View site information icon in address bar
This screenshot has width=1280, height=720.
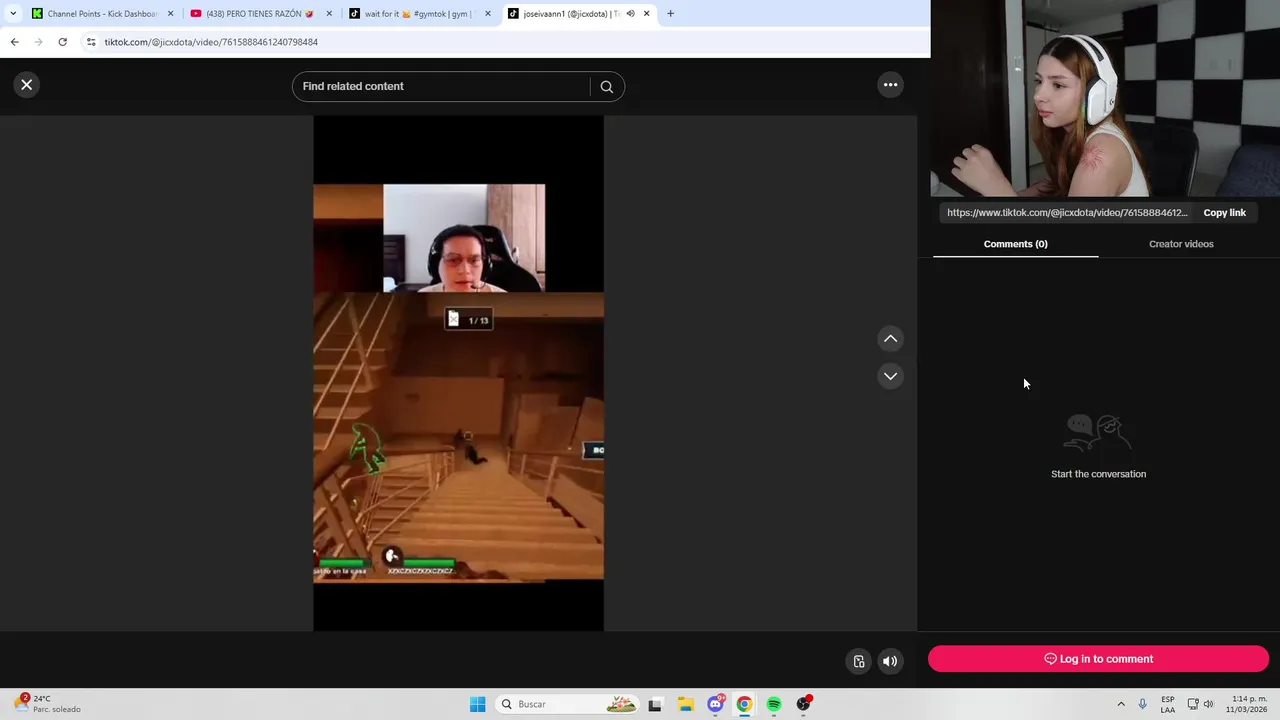(x=91, y=42)
